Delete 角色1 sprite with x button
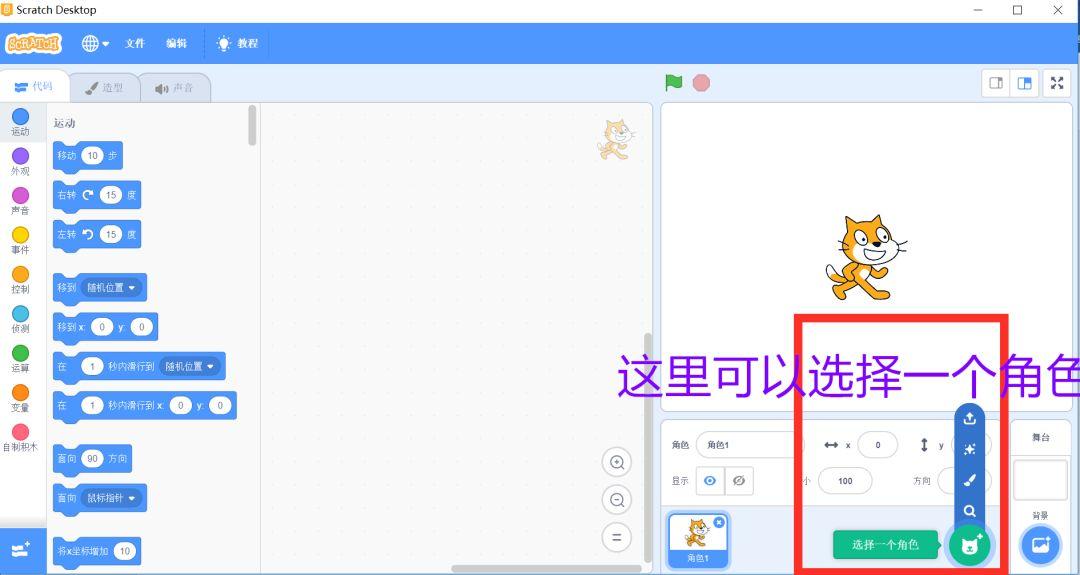The image size is (1080, 575). [719, 523]
